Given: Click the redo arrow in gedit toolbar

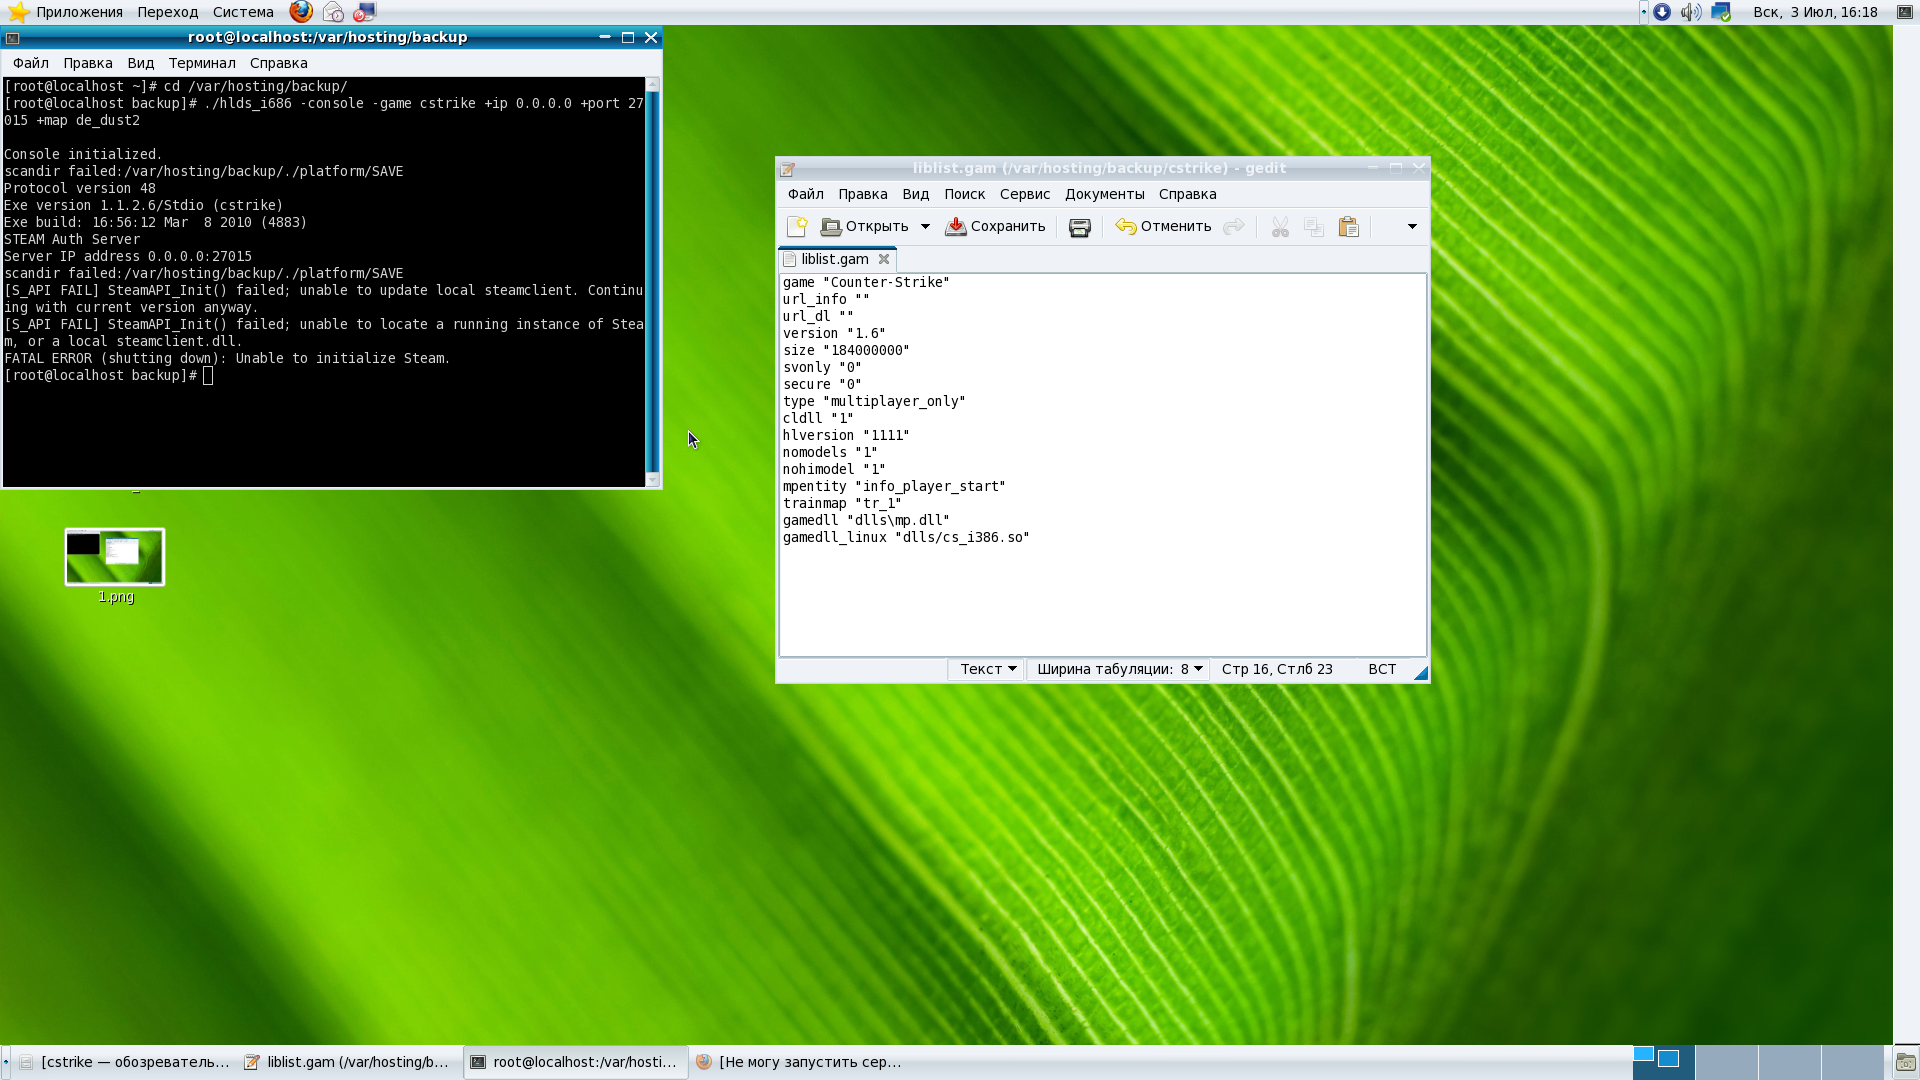Looking at the screenshot, I should coord(1234,227).
